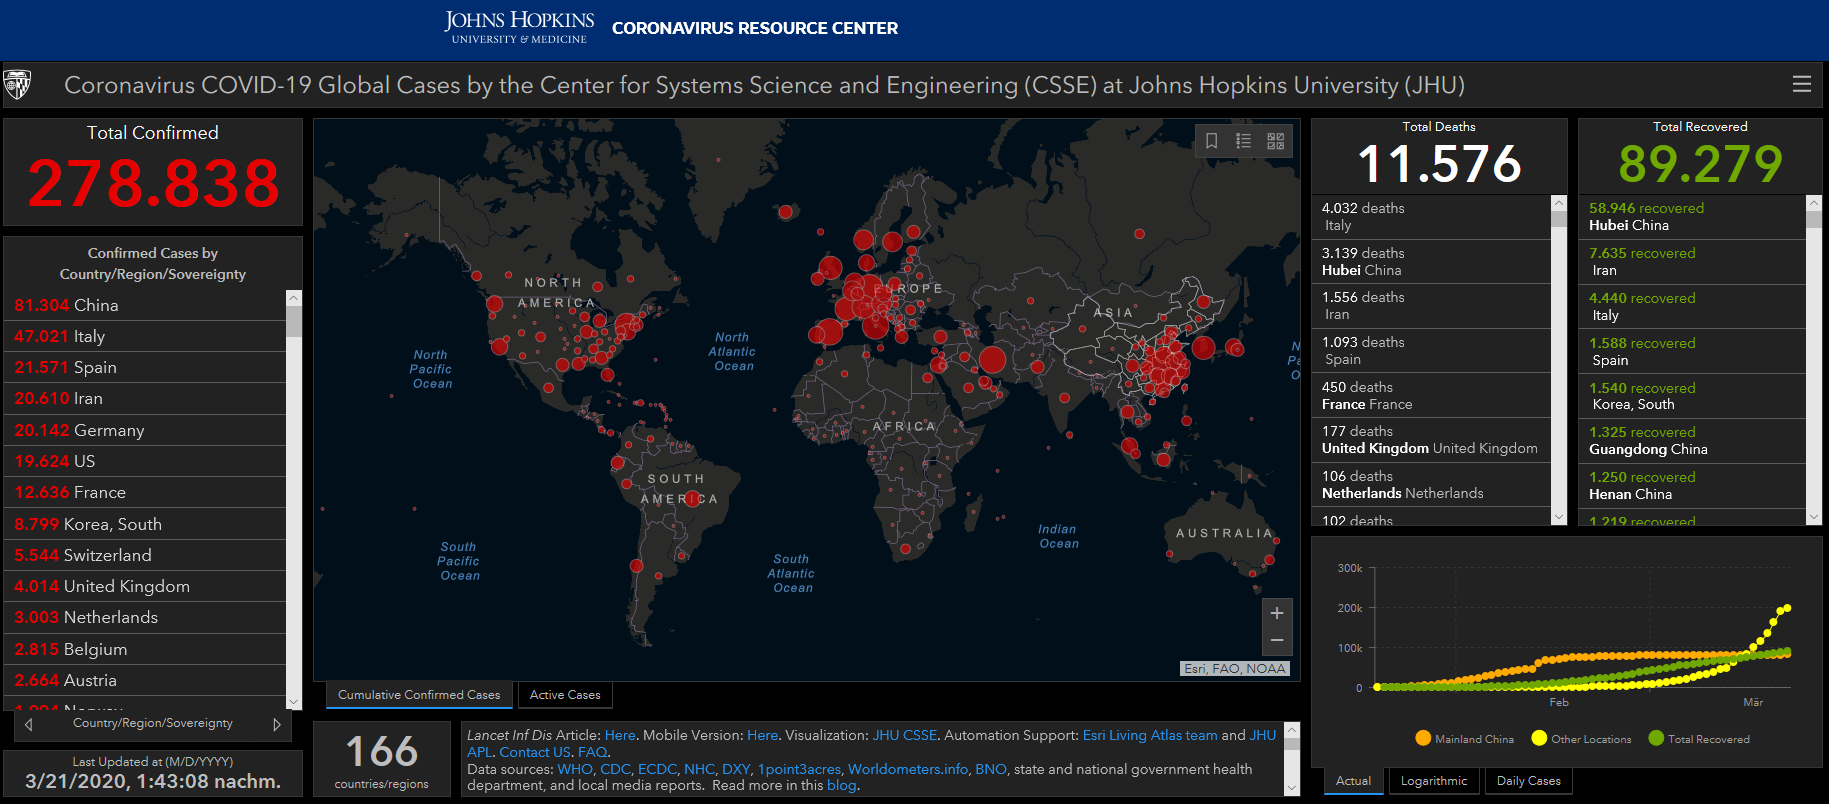This screenshot has height=804, width=1829.
Task: Switch chart to the Logarithmic tab
Action: (x=1433, y=781)
